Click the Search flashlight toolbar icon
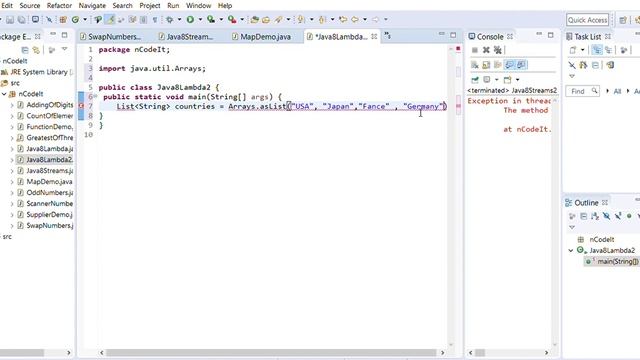 pyautogui.click(x=278, y=19)
